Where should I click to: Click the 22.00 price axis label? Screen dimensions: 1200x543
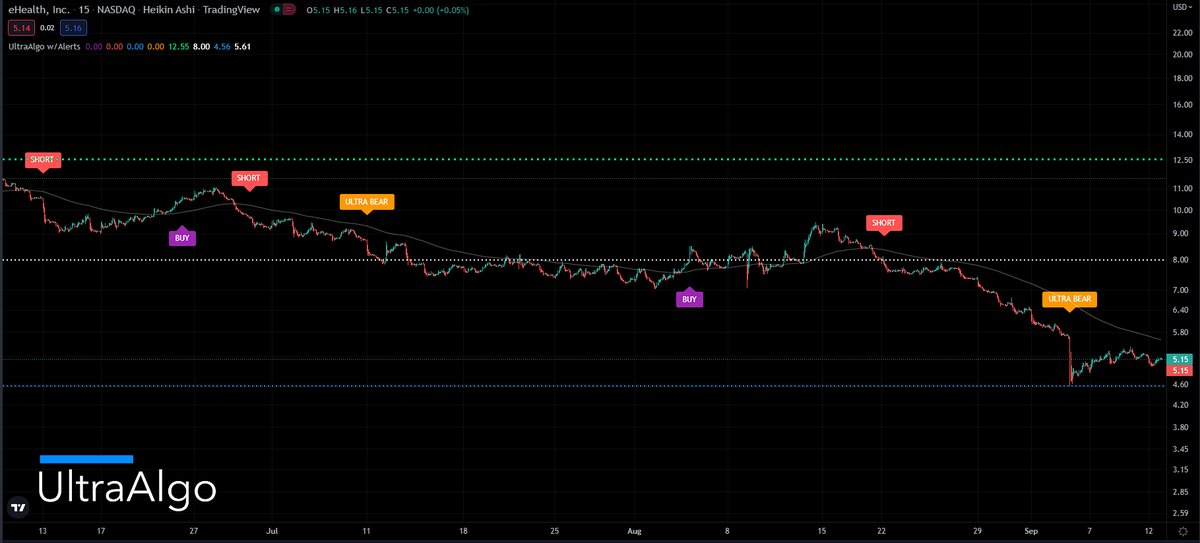tap(1181, 33)
